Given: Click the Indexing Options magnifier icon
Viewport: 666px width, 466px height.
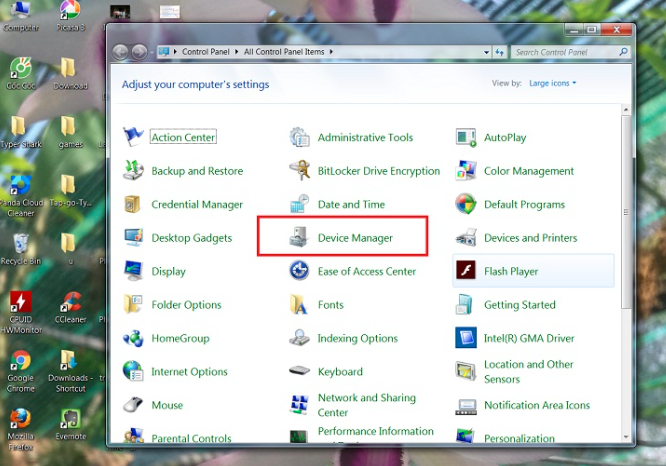Looking at the screenshot, I should tap(299, 338).
